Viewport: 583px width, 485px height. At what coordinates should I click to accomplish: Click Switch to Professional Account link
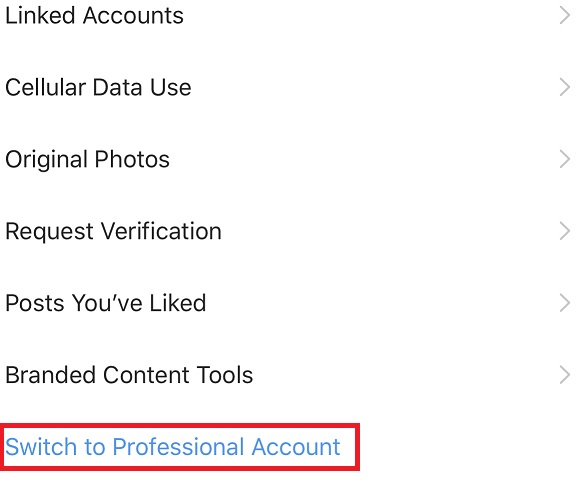coord(173,446)
